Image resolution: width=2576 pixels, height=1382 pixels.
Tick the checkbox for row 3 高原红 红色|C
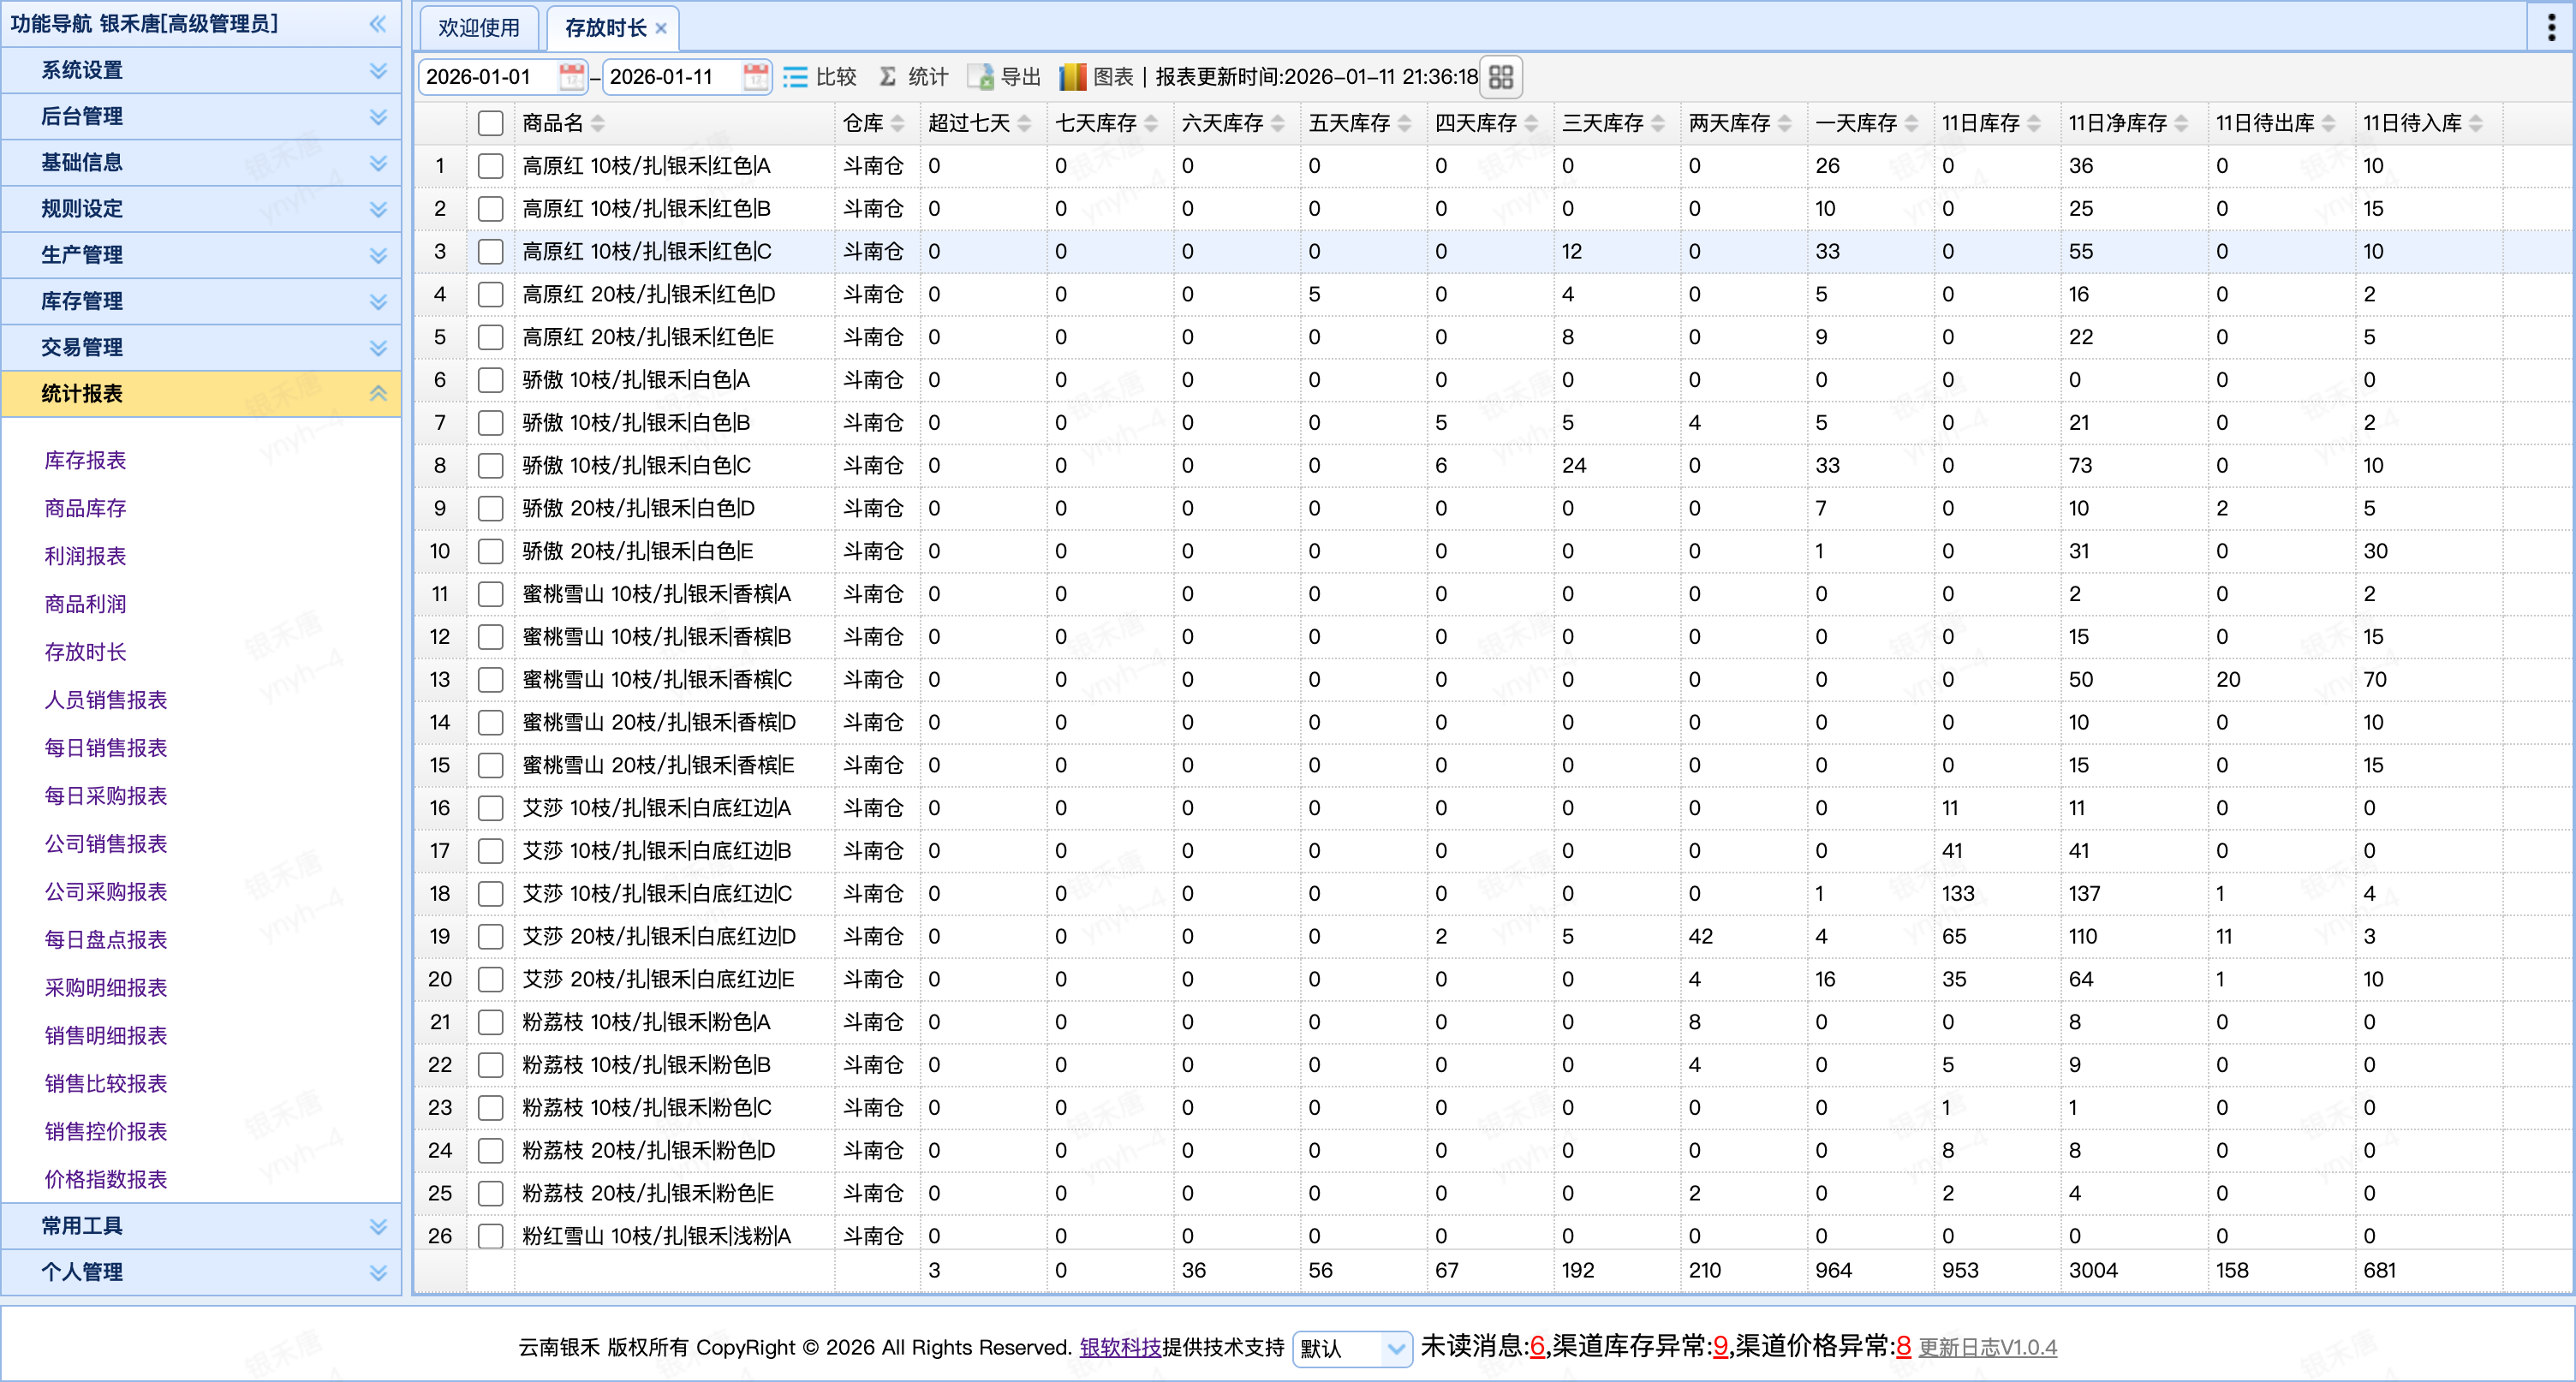click(x=490, y=251)
